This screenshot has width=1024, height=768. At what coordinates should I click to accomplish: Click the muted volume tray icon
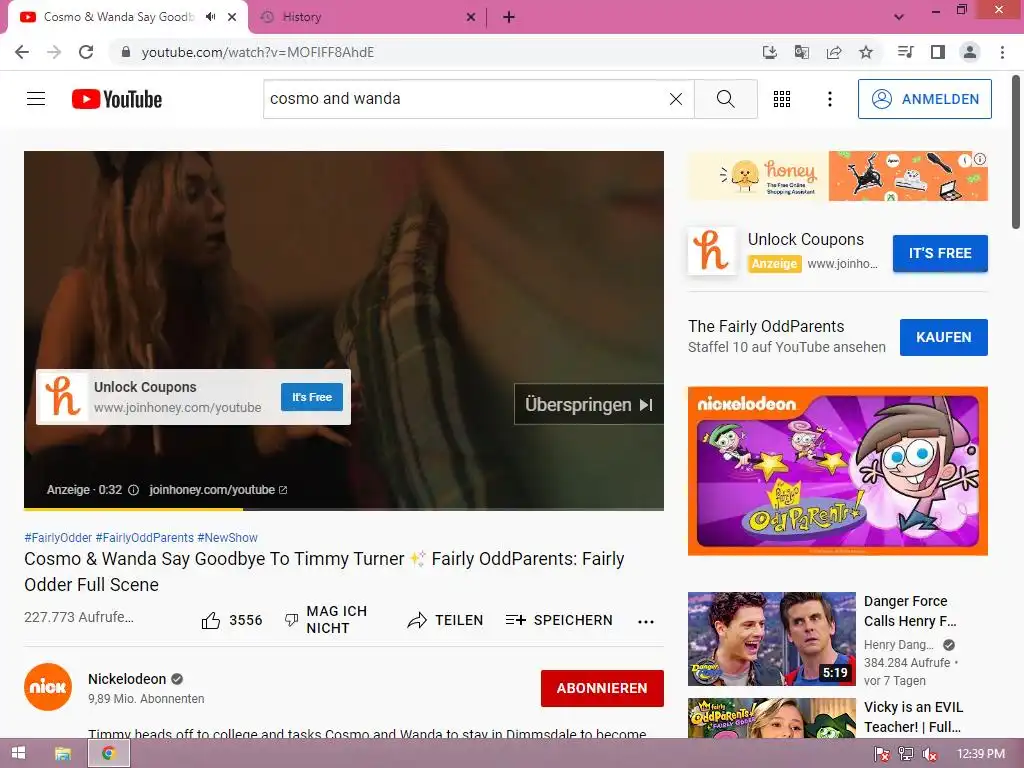(x=930, y=754)
